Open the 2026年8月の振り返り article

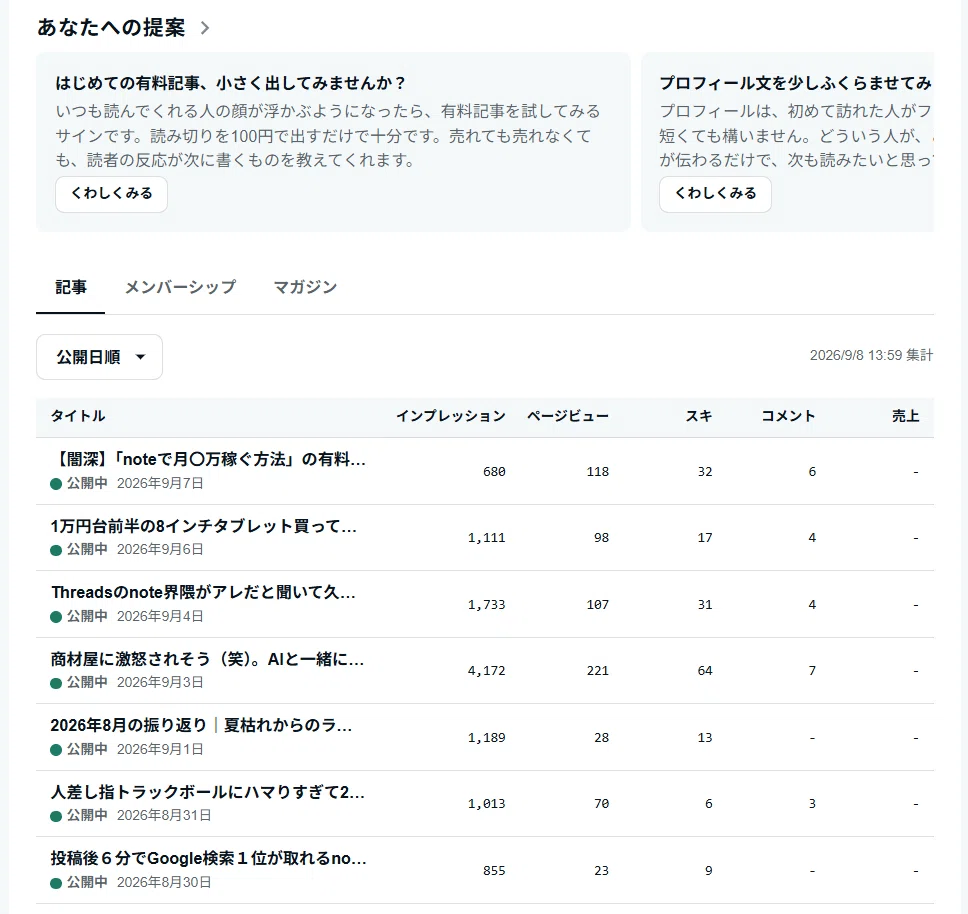201,725
